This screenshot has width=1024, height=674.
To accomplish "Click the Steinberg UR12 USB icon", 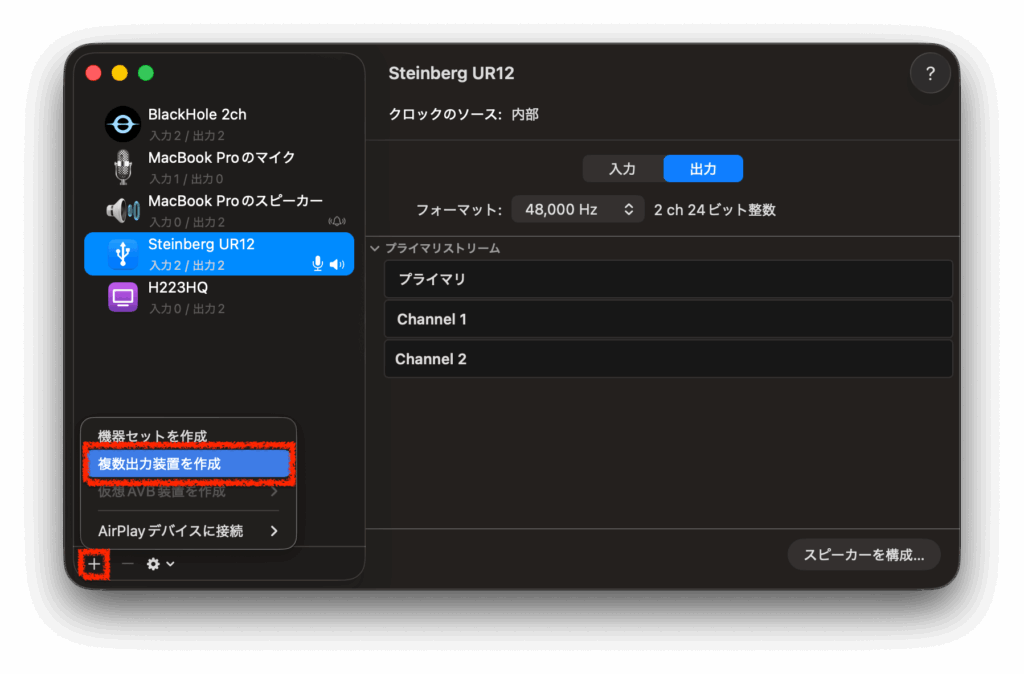I will coord(123,253).
